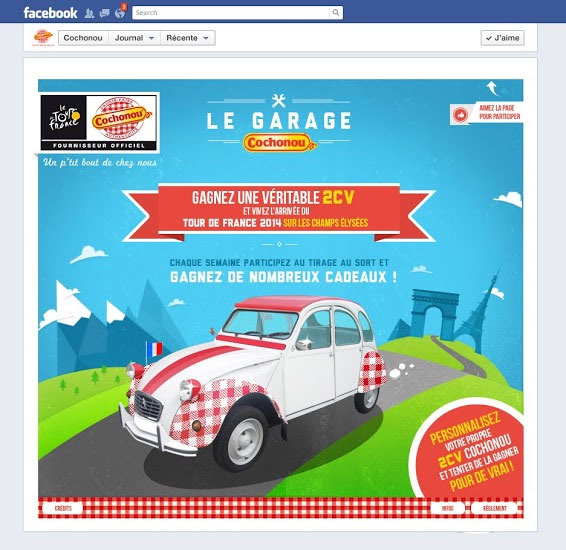Click the Crédits button
This screenshot has width=566, height=550.
63,508
